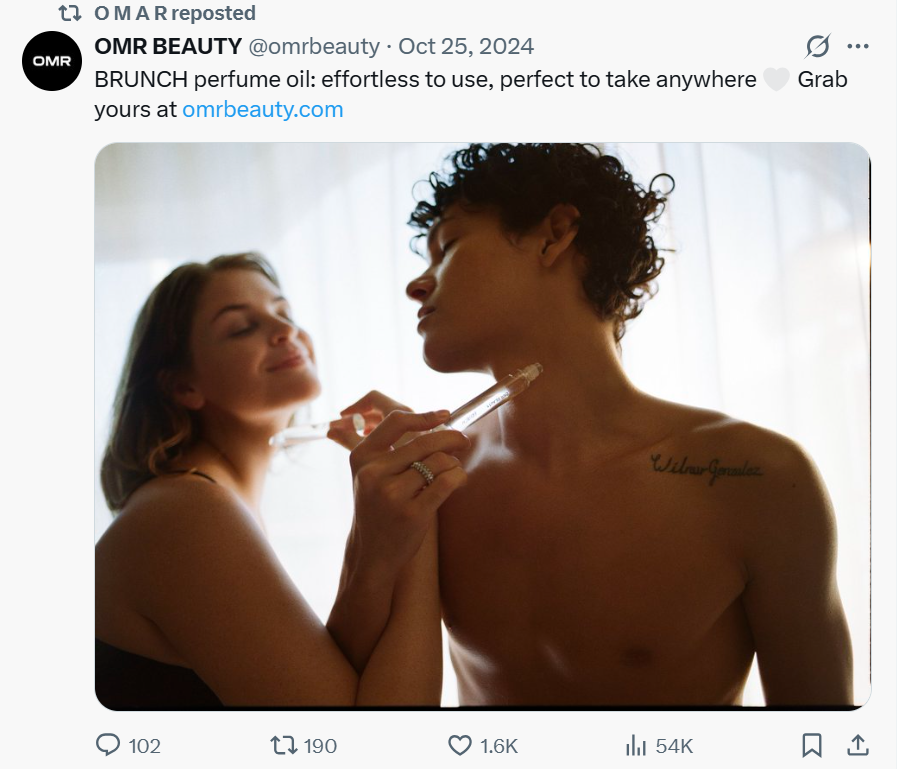This screenshot has width=900, height=769.
Task: Click the share upload arrow icon
Action: coord(858,745)
